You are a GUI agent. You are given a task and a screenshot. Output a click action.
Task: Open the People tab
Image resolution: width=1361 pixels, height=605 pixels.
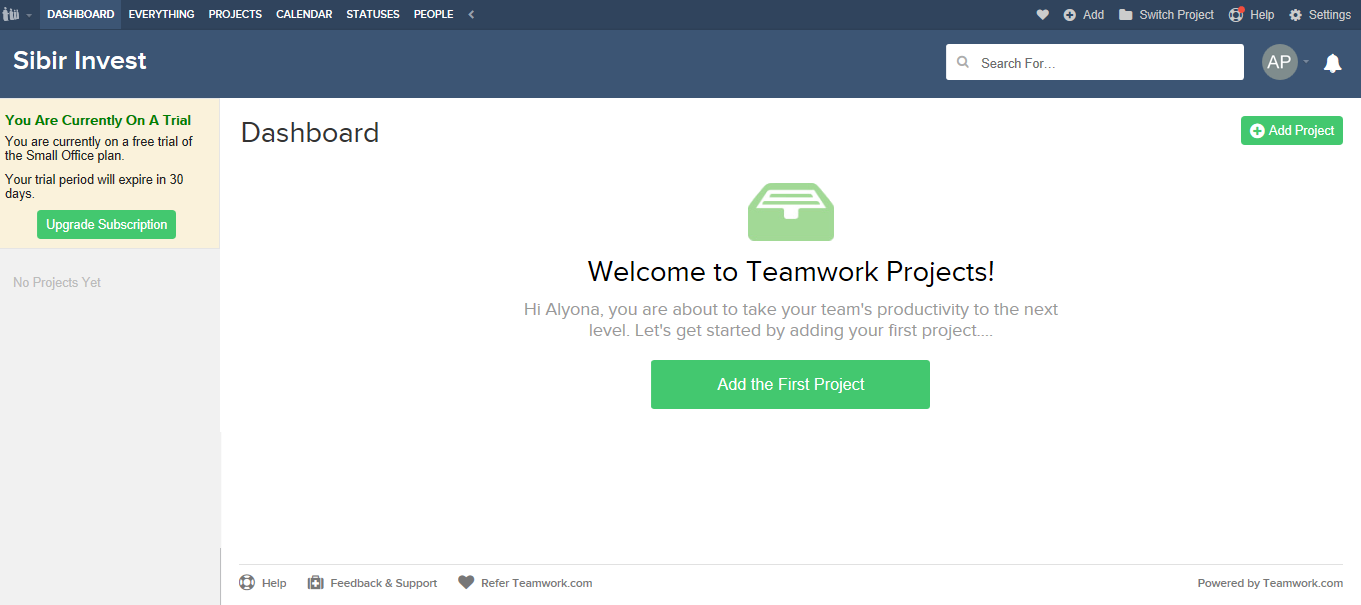[433, 15]
